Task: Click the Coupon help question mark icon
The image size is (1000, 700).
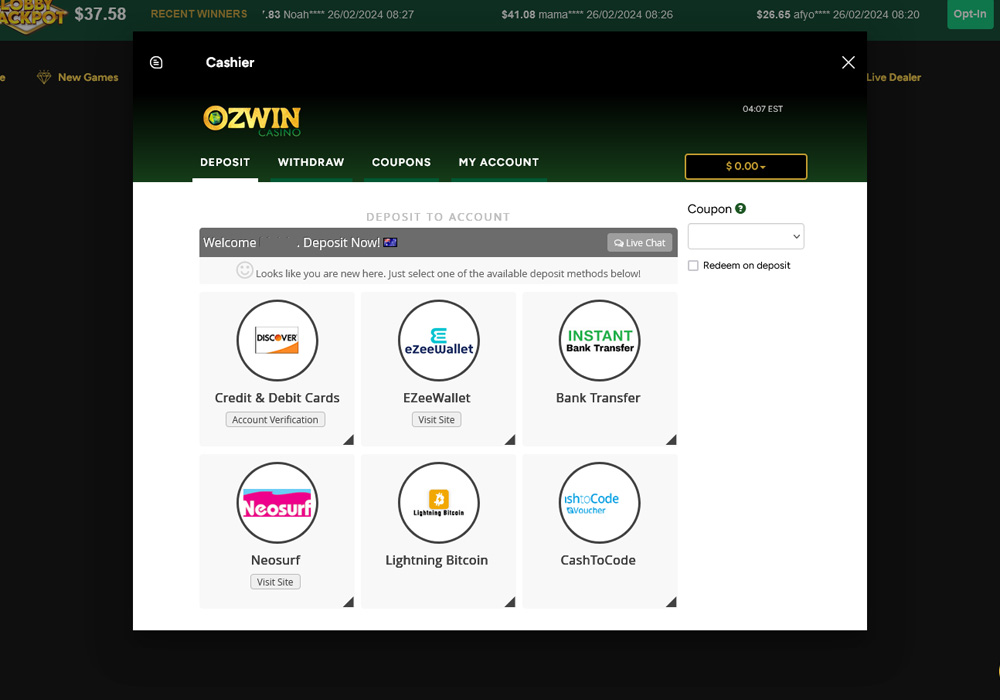Action: click(x=740, y=208)
